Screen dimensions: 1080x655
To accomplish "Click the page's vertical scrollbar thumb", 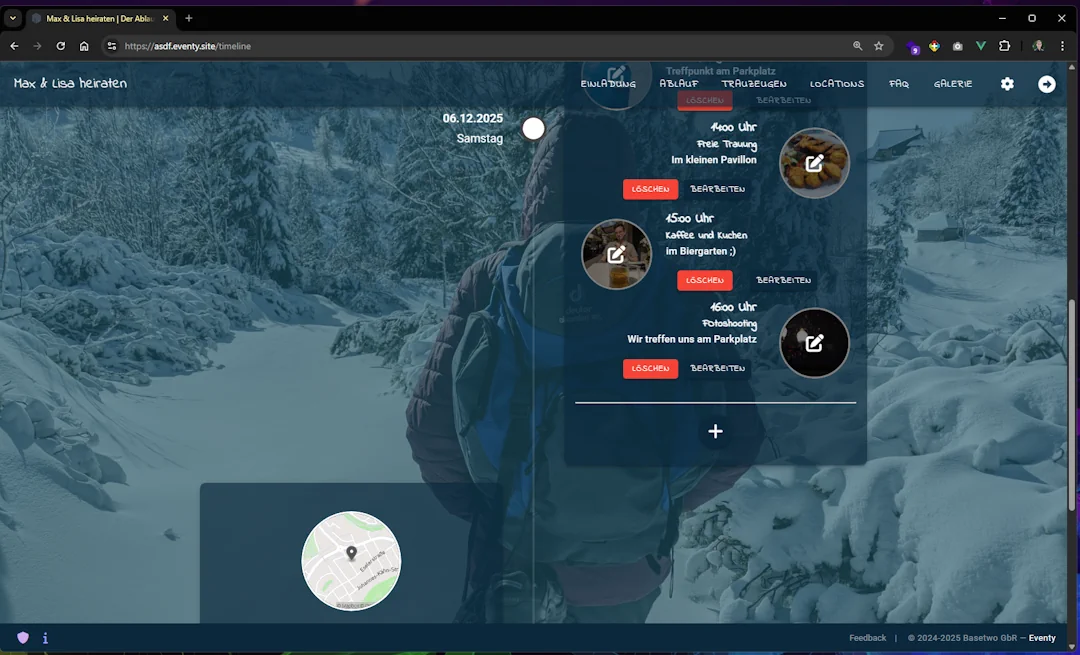I will pyautogui.click(x=1072, y=405).
